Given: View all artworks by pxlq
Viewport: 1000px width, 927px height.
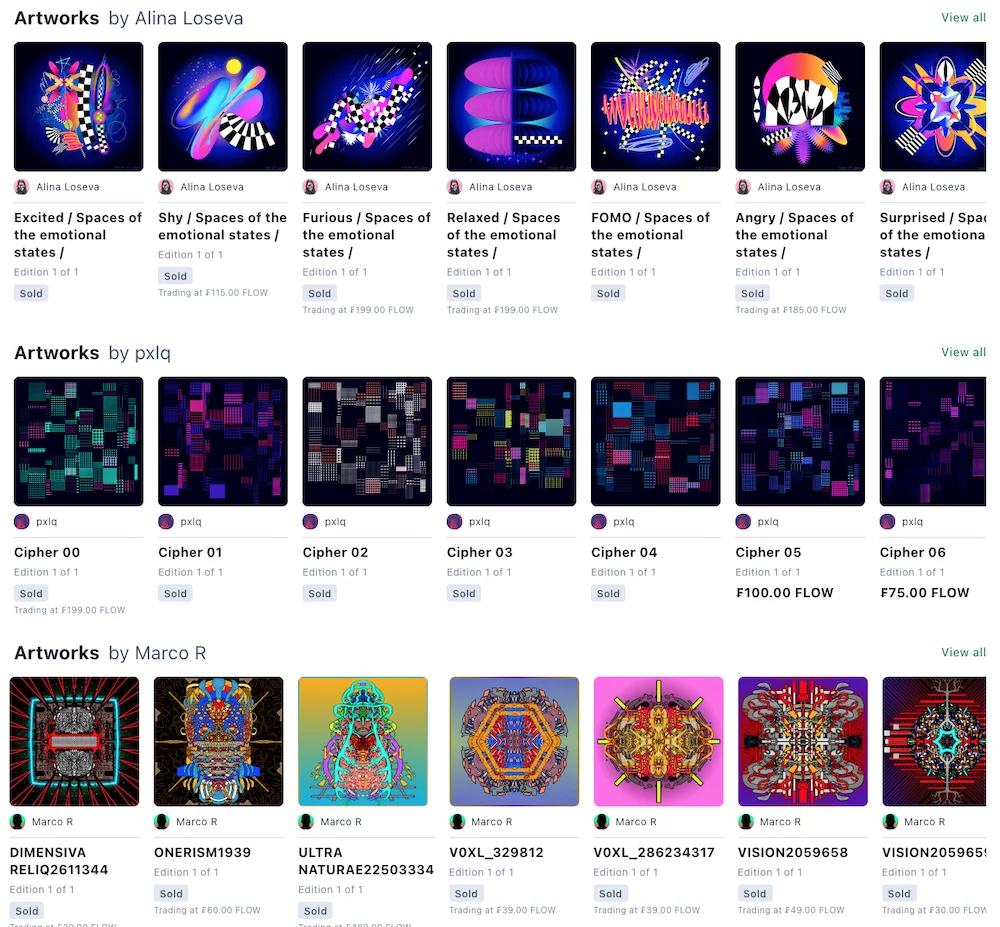Looking at the screenshot, I should [x=963, y=353].
